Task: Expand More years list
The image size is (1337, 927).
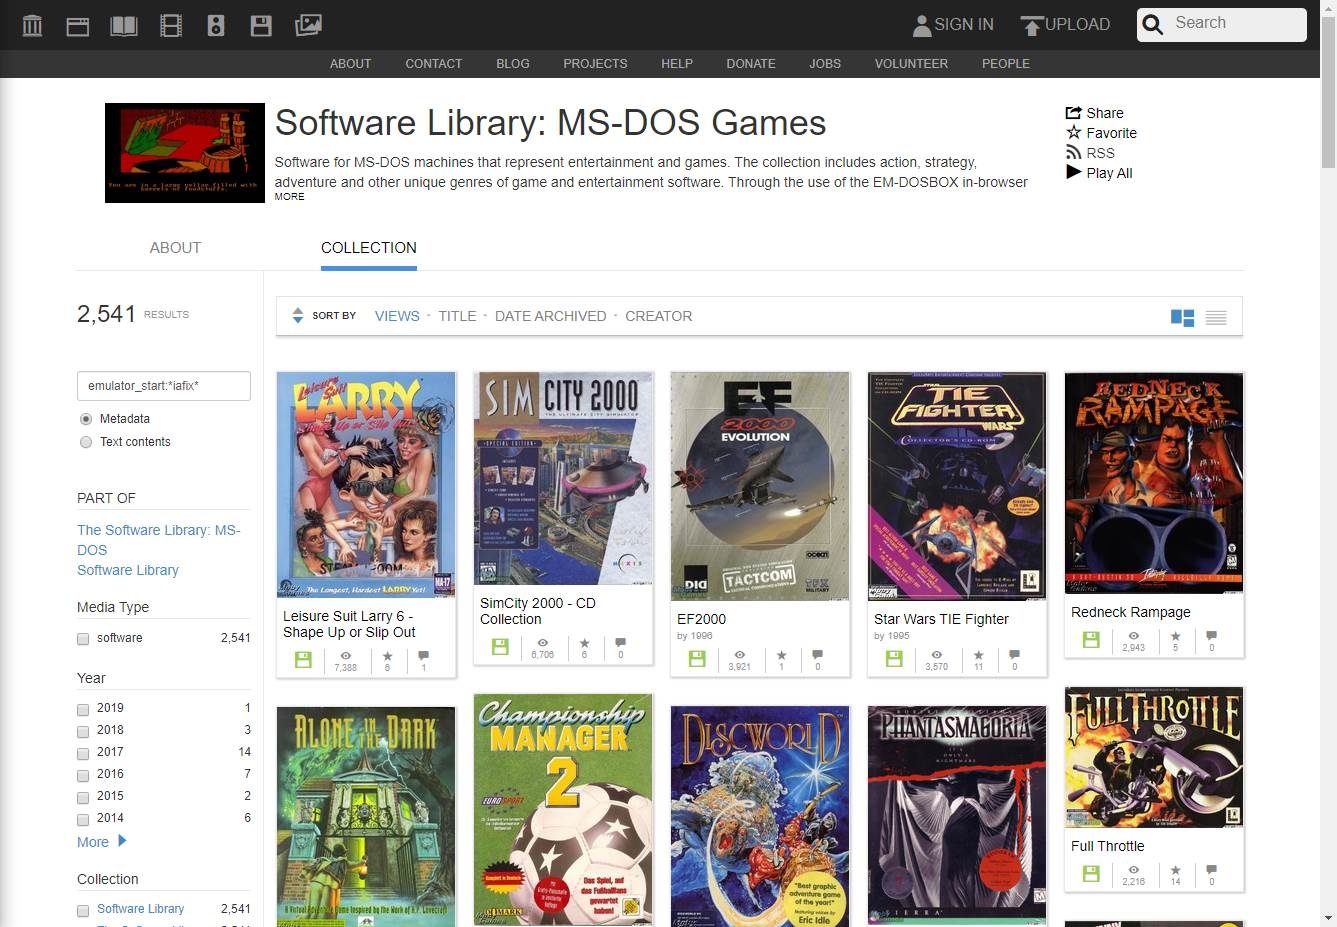Action: [102, 842]
